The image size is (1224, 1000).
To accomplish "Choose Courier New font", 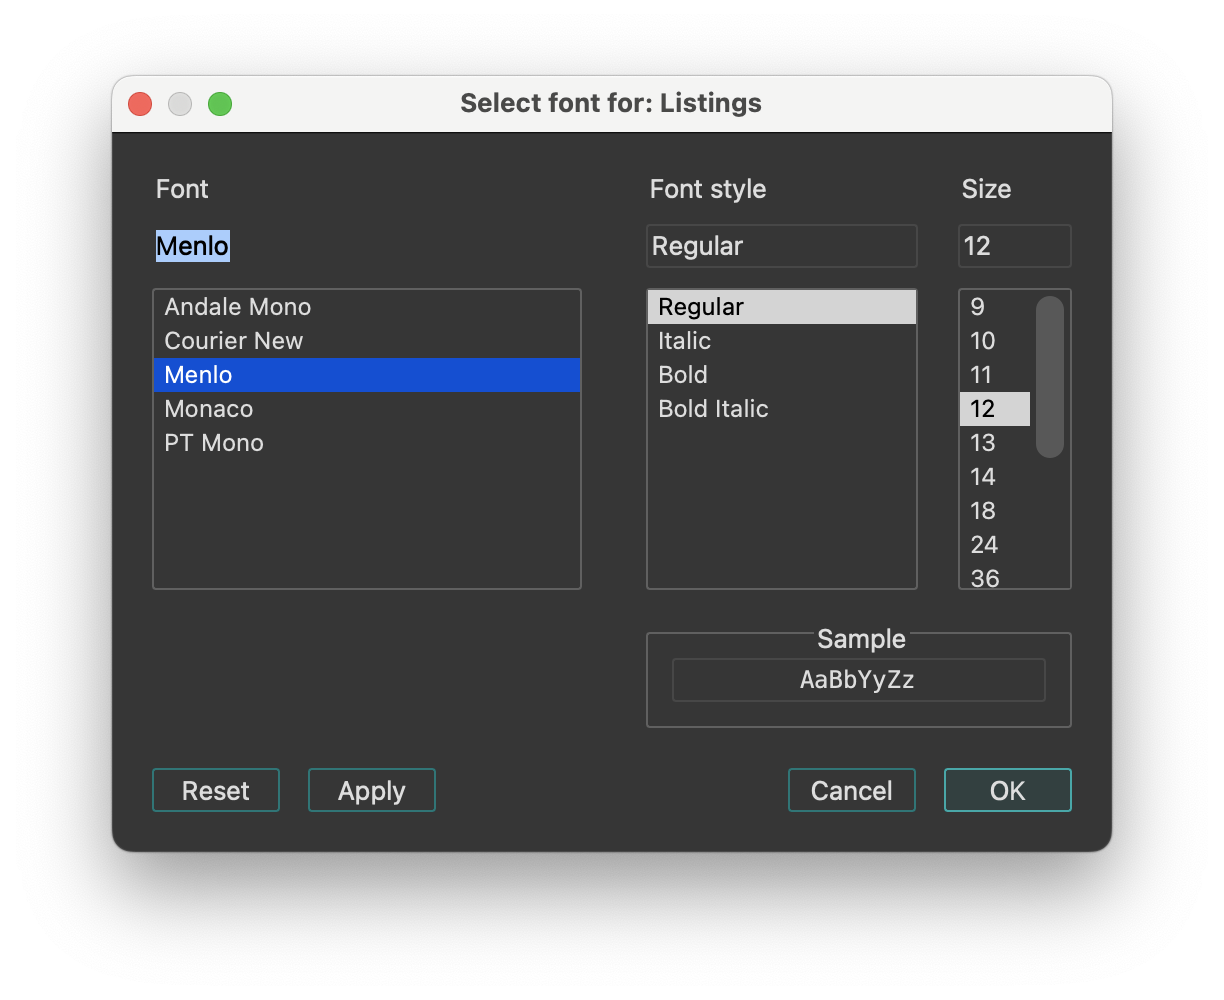I will (233, 340).
